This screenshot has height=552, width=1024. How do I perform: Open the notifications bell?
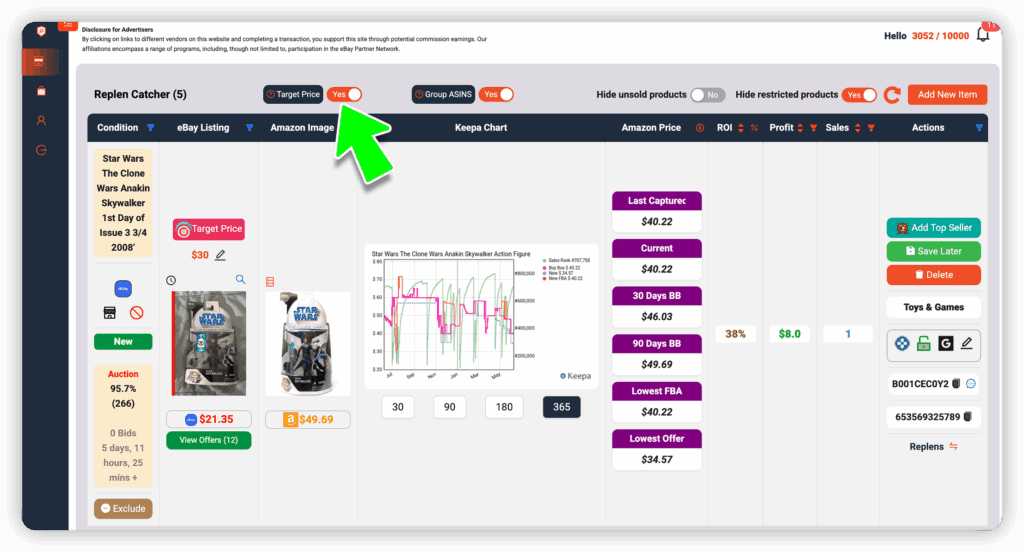(983, 35)
